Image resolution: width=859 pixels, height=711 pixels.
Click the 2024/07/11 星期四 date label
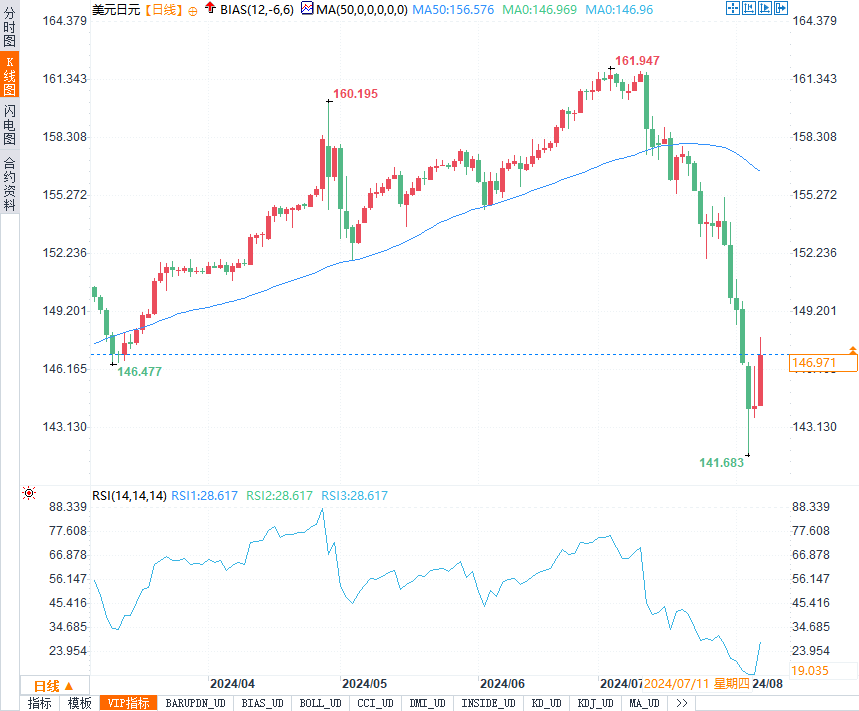(x=696, y=683)
